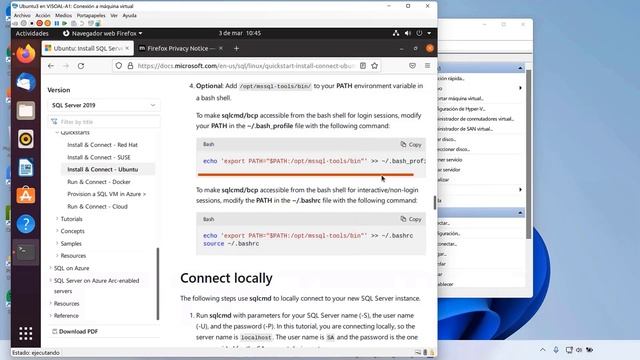Open Pocket save icon in Firefox toolbar
The height and width of the screenshot is (360, 640).
pos(412,66)
